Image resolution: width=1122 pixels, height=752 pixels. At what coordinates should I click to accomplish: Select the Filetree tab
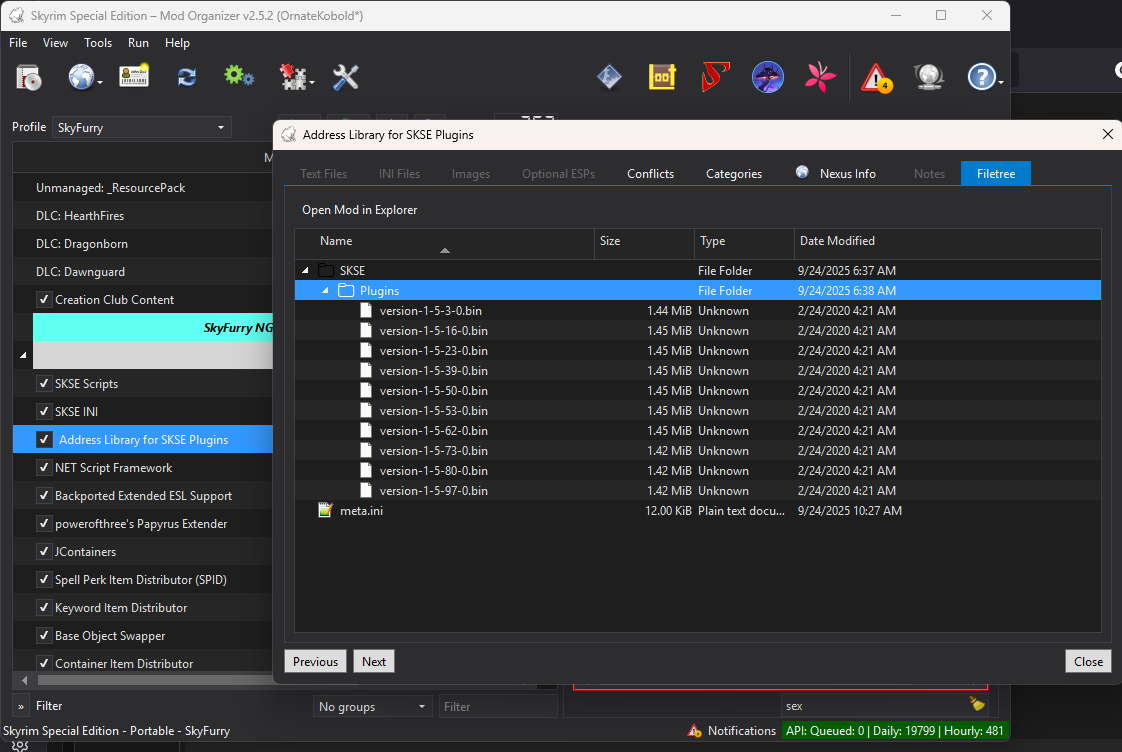995,174
